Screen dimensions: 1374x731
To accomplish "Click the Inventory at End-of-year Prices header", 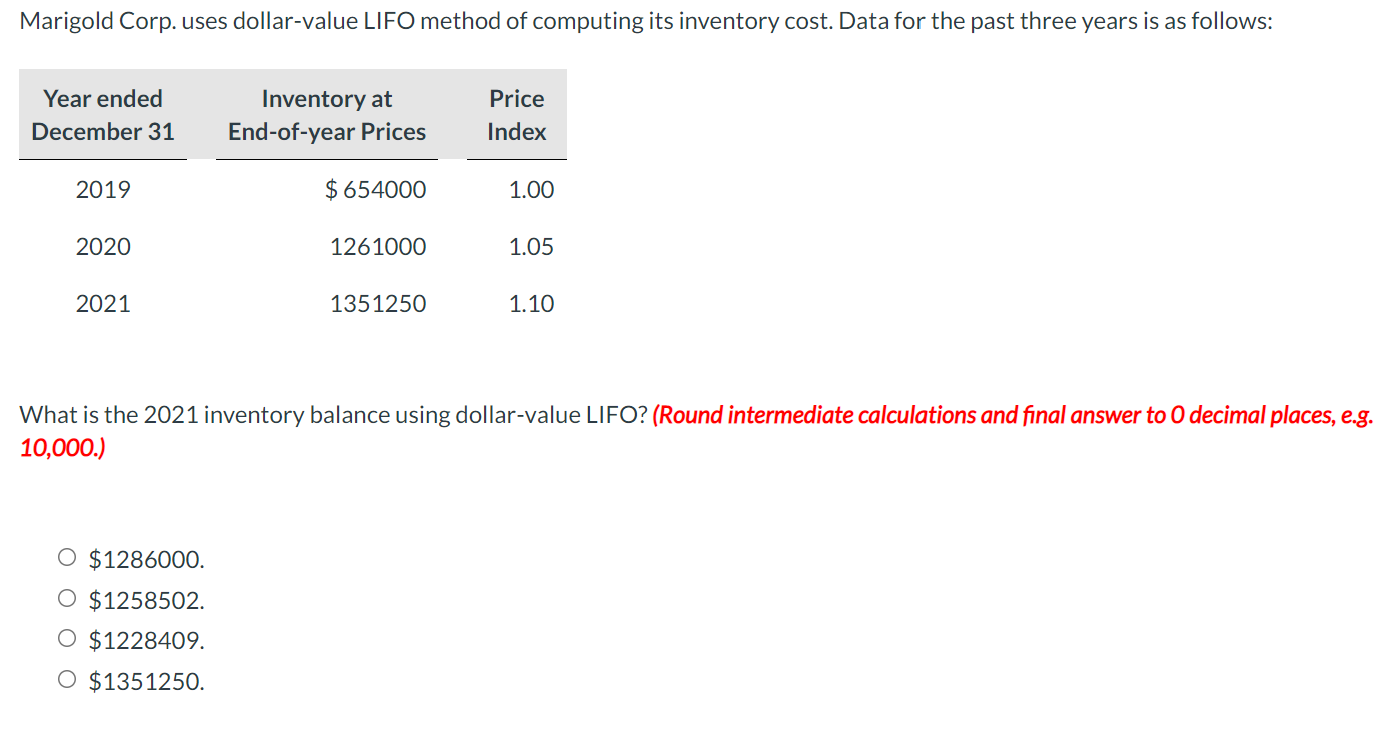I will pos(326,115).
